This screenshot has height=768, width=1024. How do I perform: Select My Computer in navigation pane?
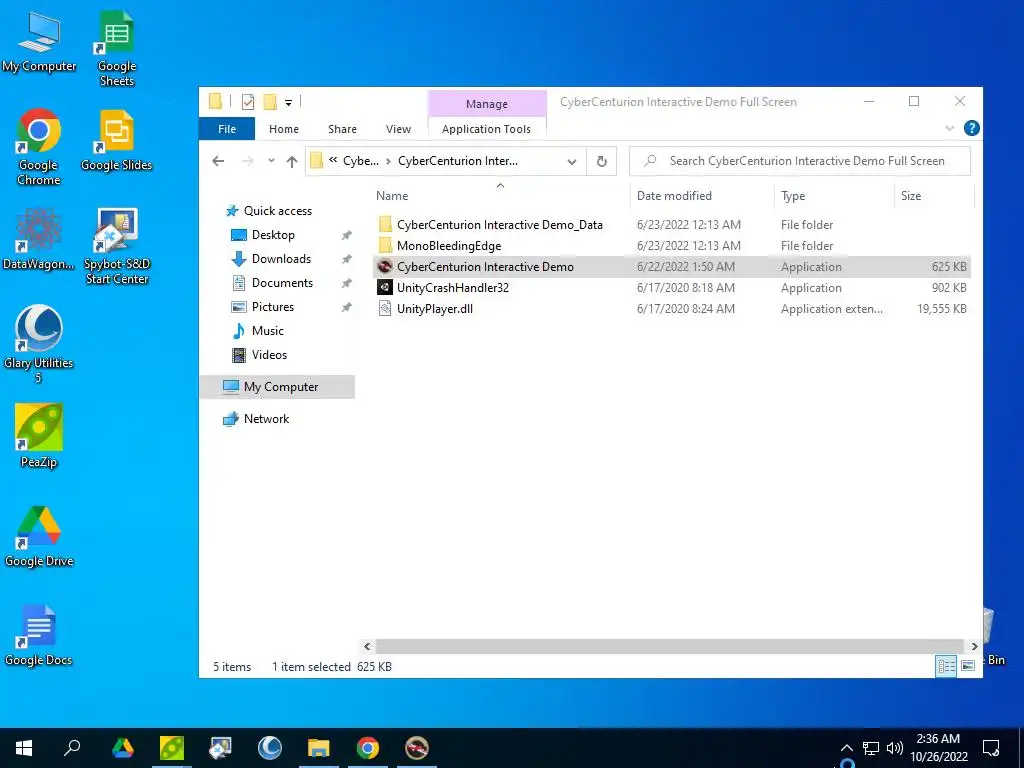tap(278, 387)
